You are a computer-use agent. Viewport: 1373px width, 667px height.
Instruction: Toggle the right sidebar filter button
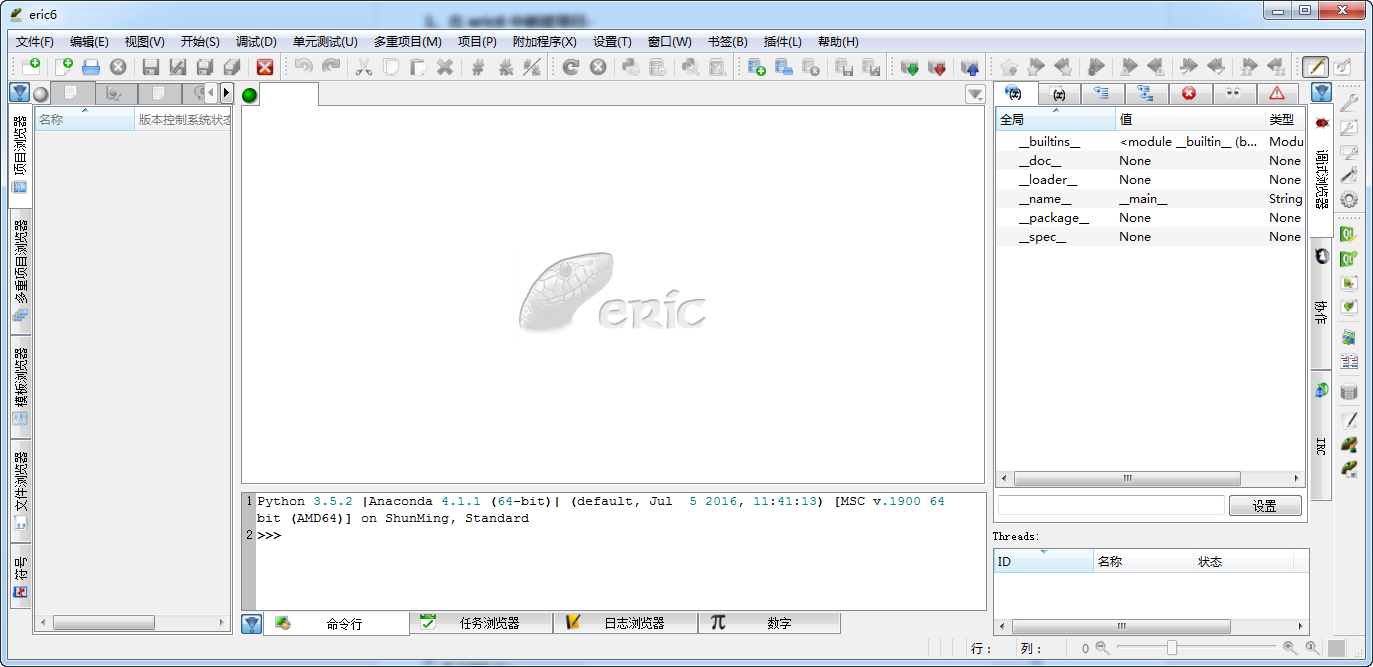(1321, 93)
